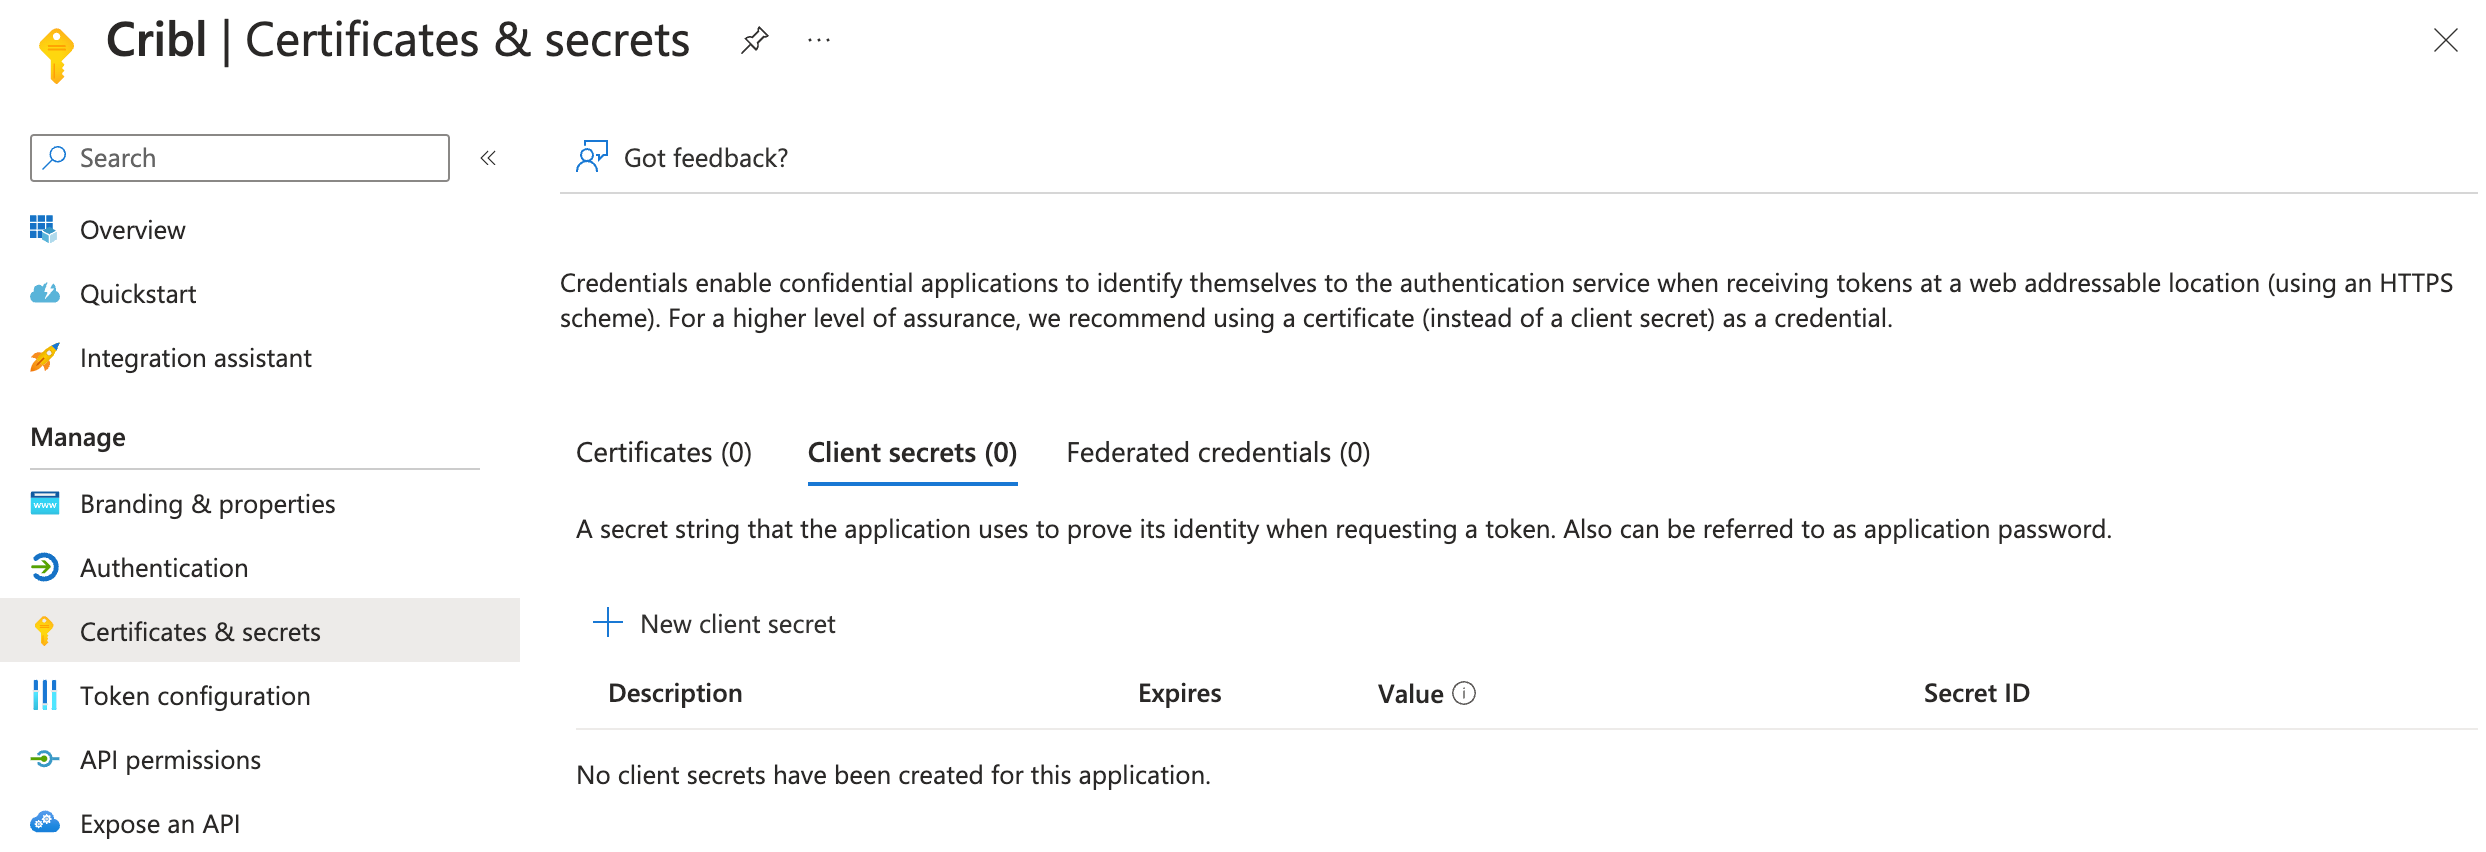Select the Overview icon in sidebar
This screenshot has width=2486, height=852.
coord(44,229)
